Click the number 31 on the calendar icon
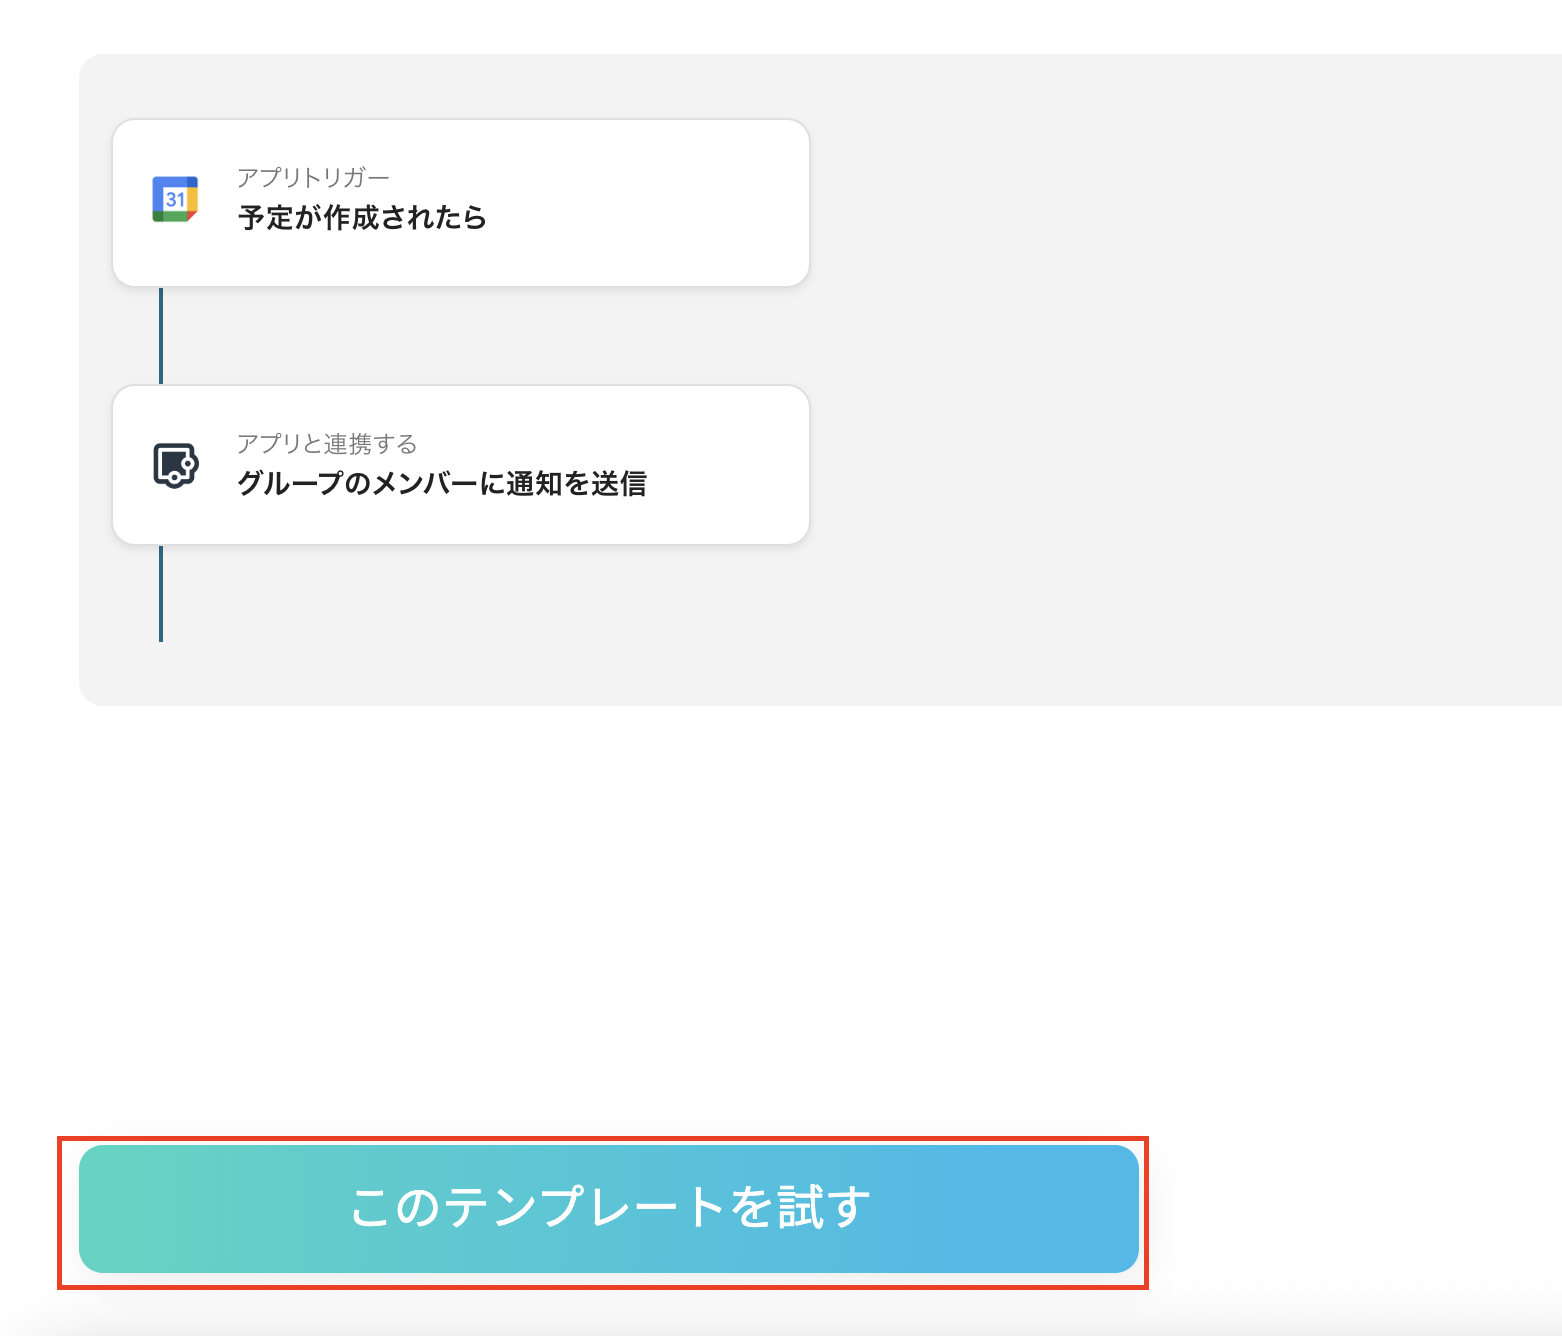The width and height of the screenshot is (1562, 1336). point(175,200)
